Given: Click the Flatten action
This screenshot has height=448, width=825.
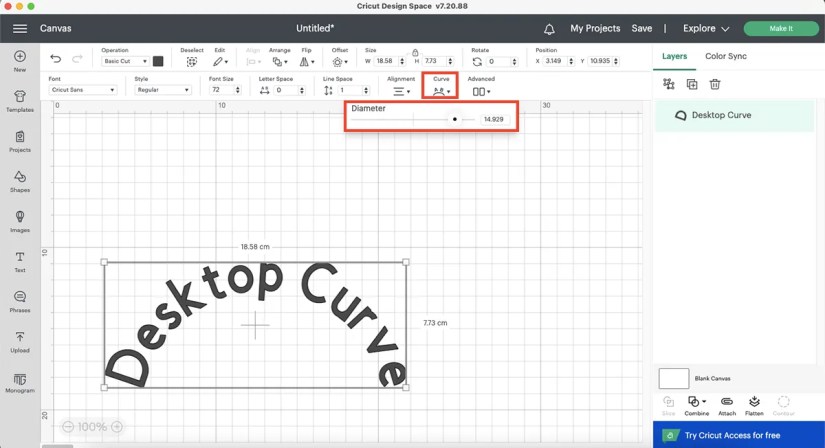Looking at the screenshot, I should tap(754, 406).
